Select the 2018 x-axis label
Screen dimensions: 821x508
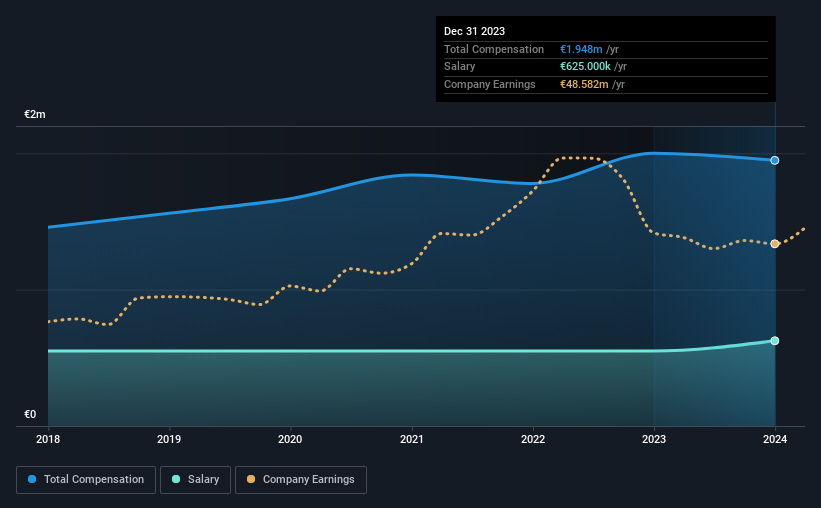point(48,439)
